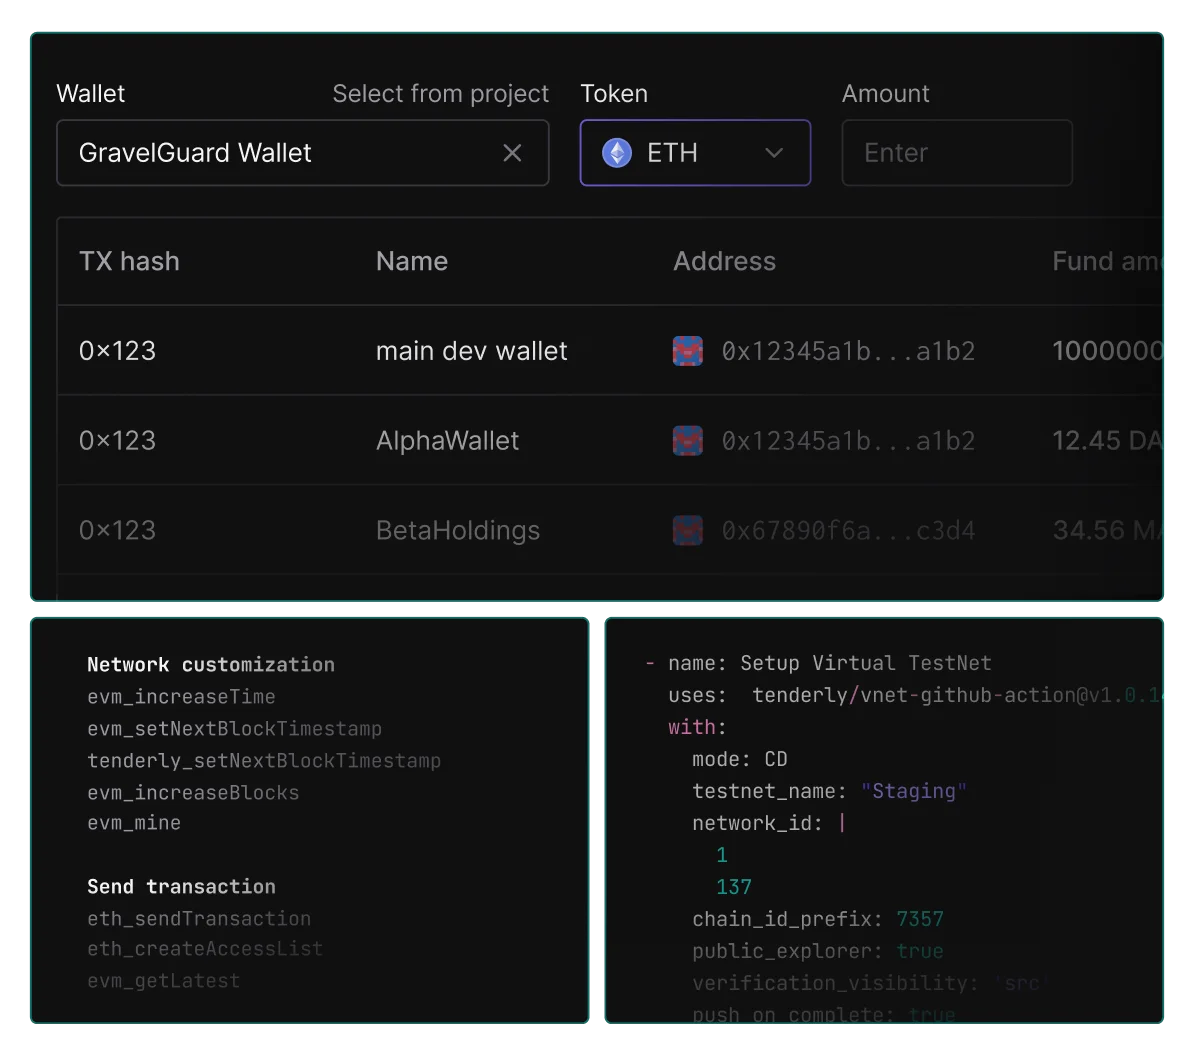Click the Address column header

(724, 262)
